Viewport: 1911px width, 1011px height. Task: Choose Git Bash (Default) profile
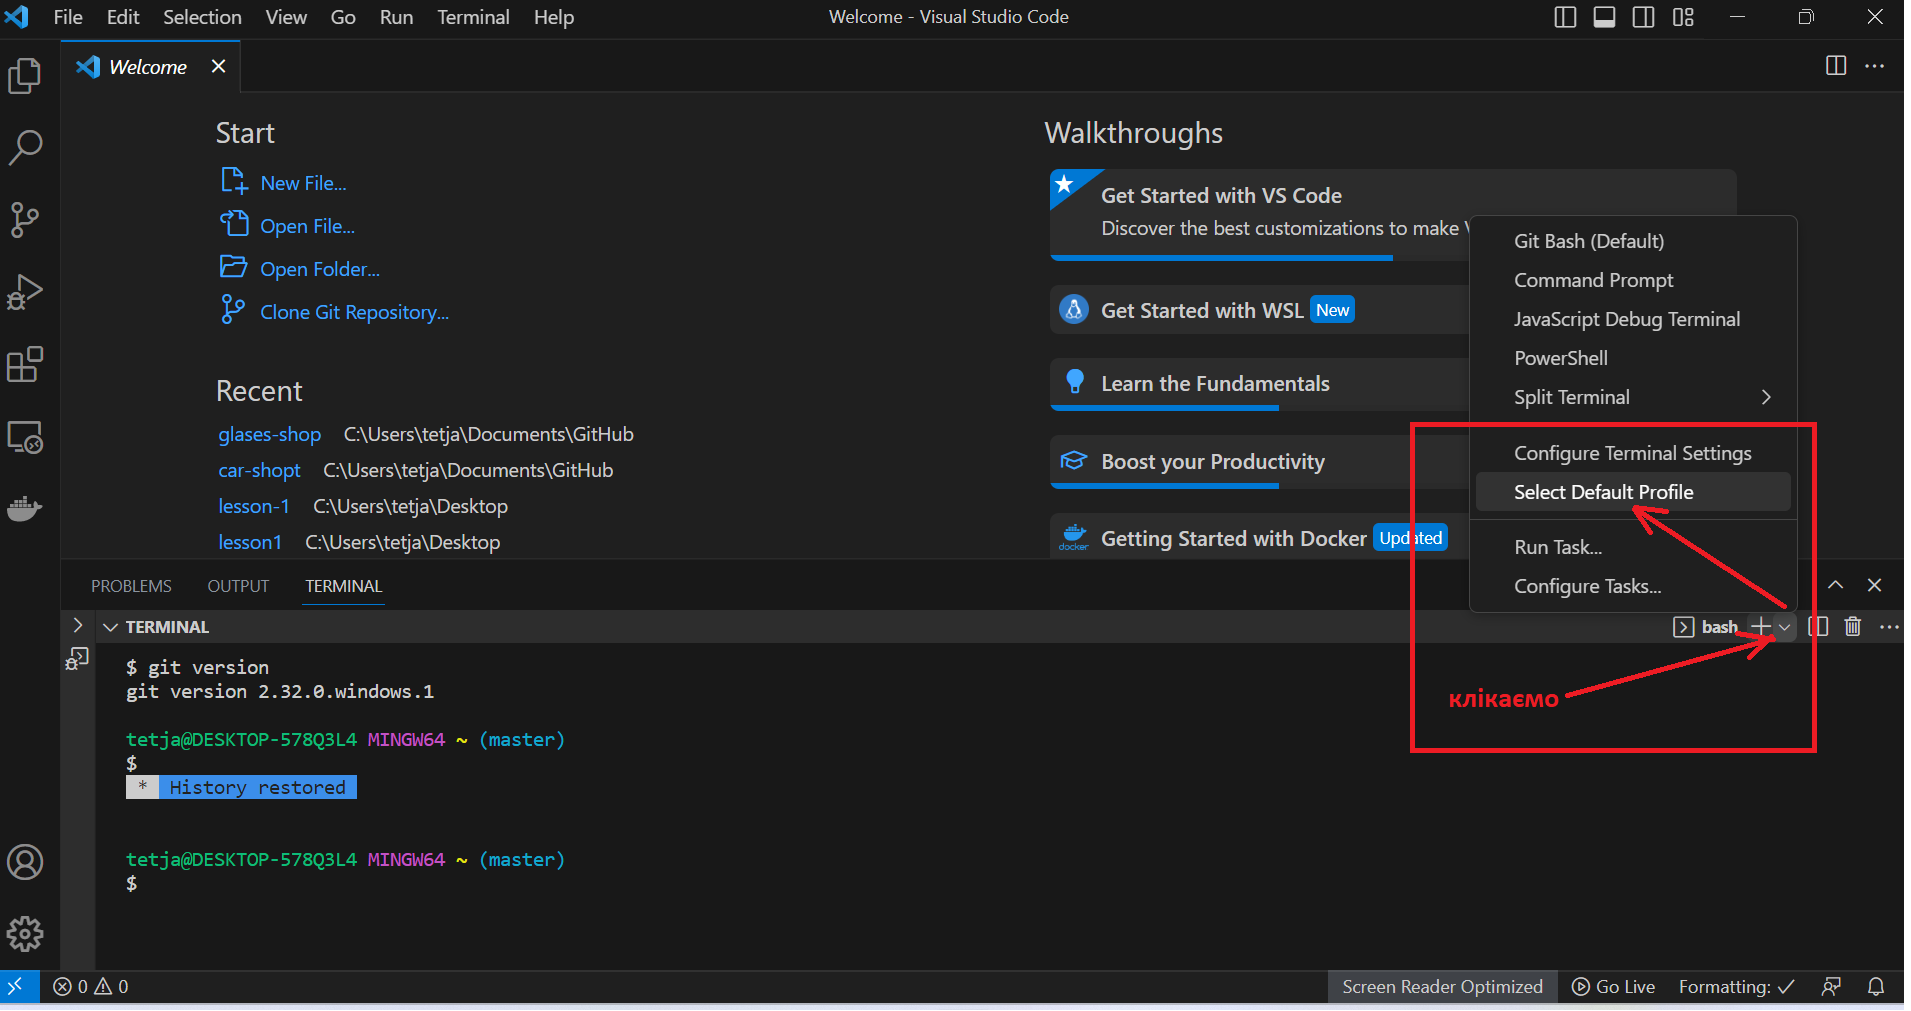click(x=1633, y=241)
